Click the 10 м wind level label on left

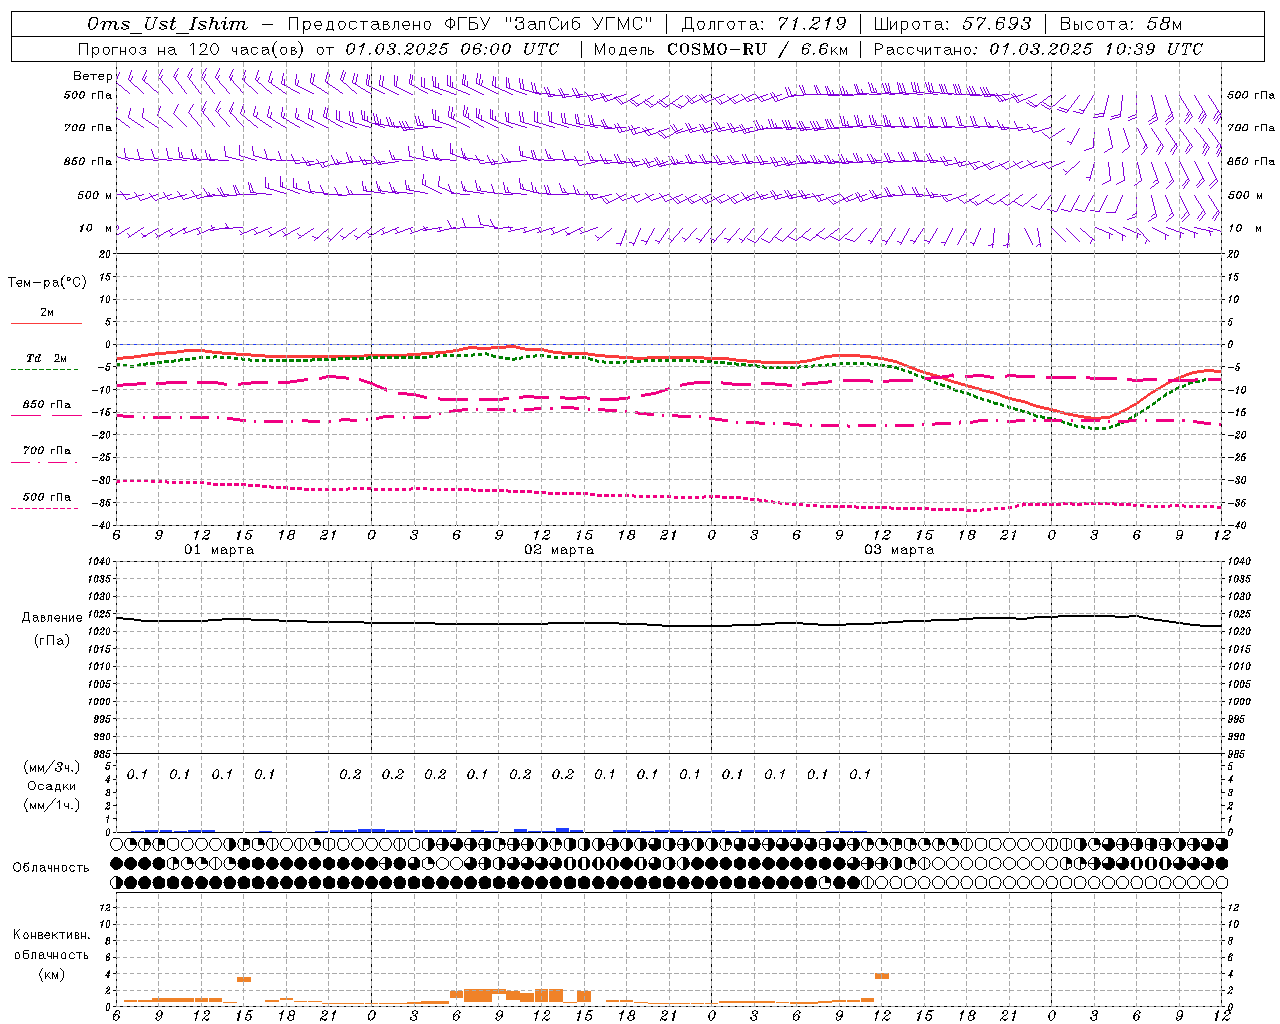point(95,229)
